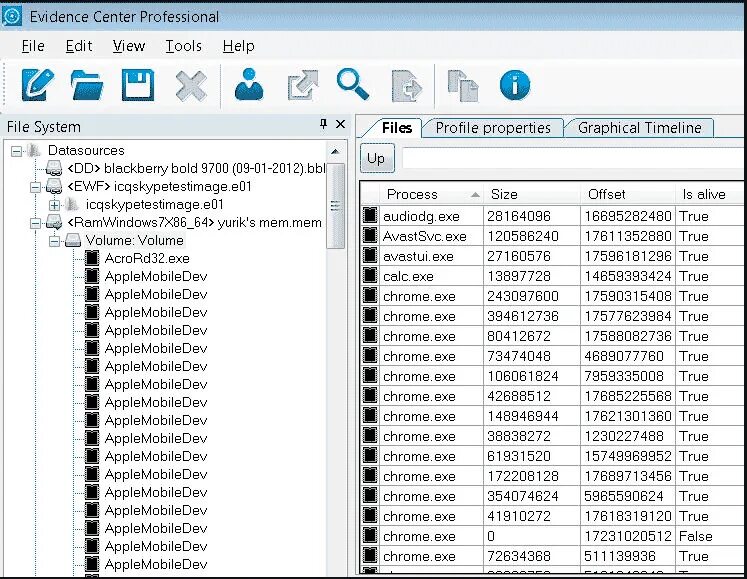747x579 pixels.
Task: Switch to Graphical Timeline tab
Action: point(639,128)
